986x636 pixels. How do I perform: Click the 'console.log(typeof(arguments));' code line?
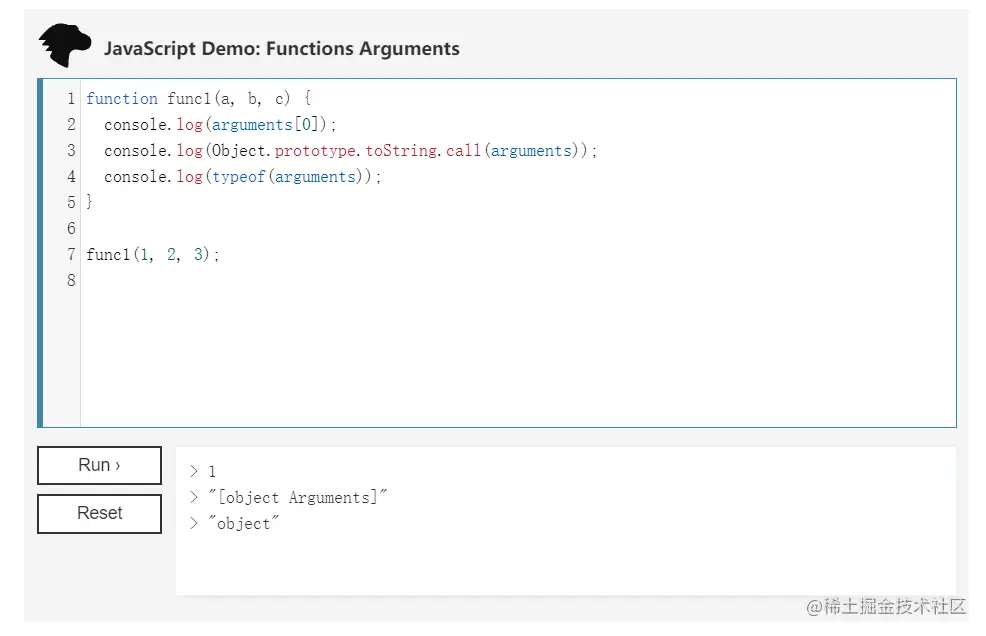tap(243, 177)
